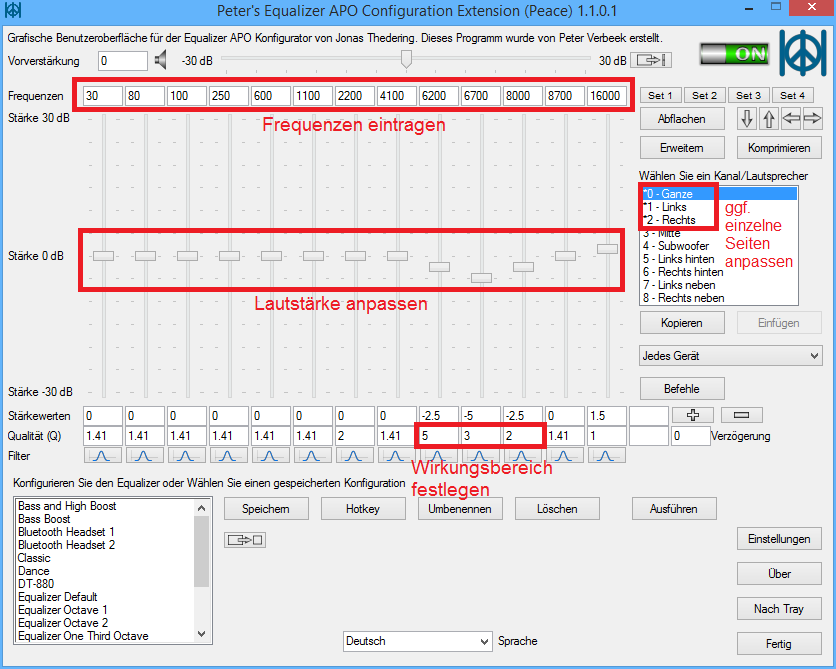
Task: Toggle the green ON power switch
Action: 735,54
